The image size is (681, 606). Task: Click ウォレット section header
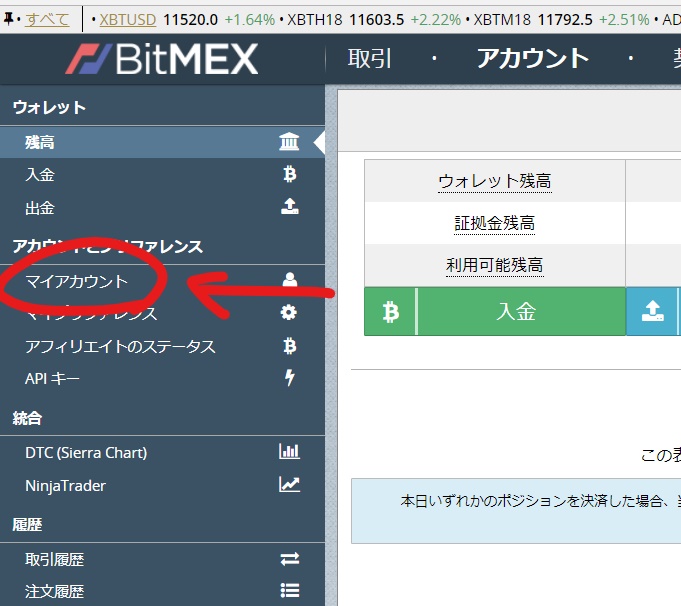[49, 107]
